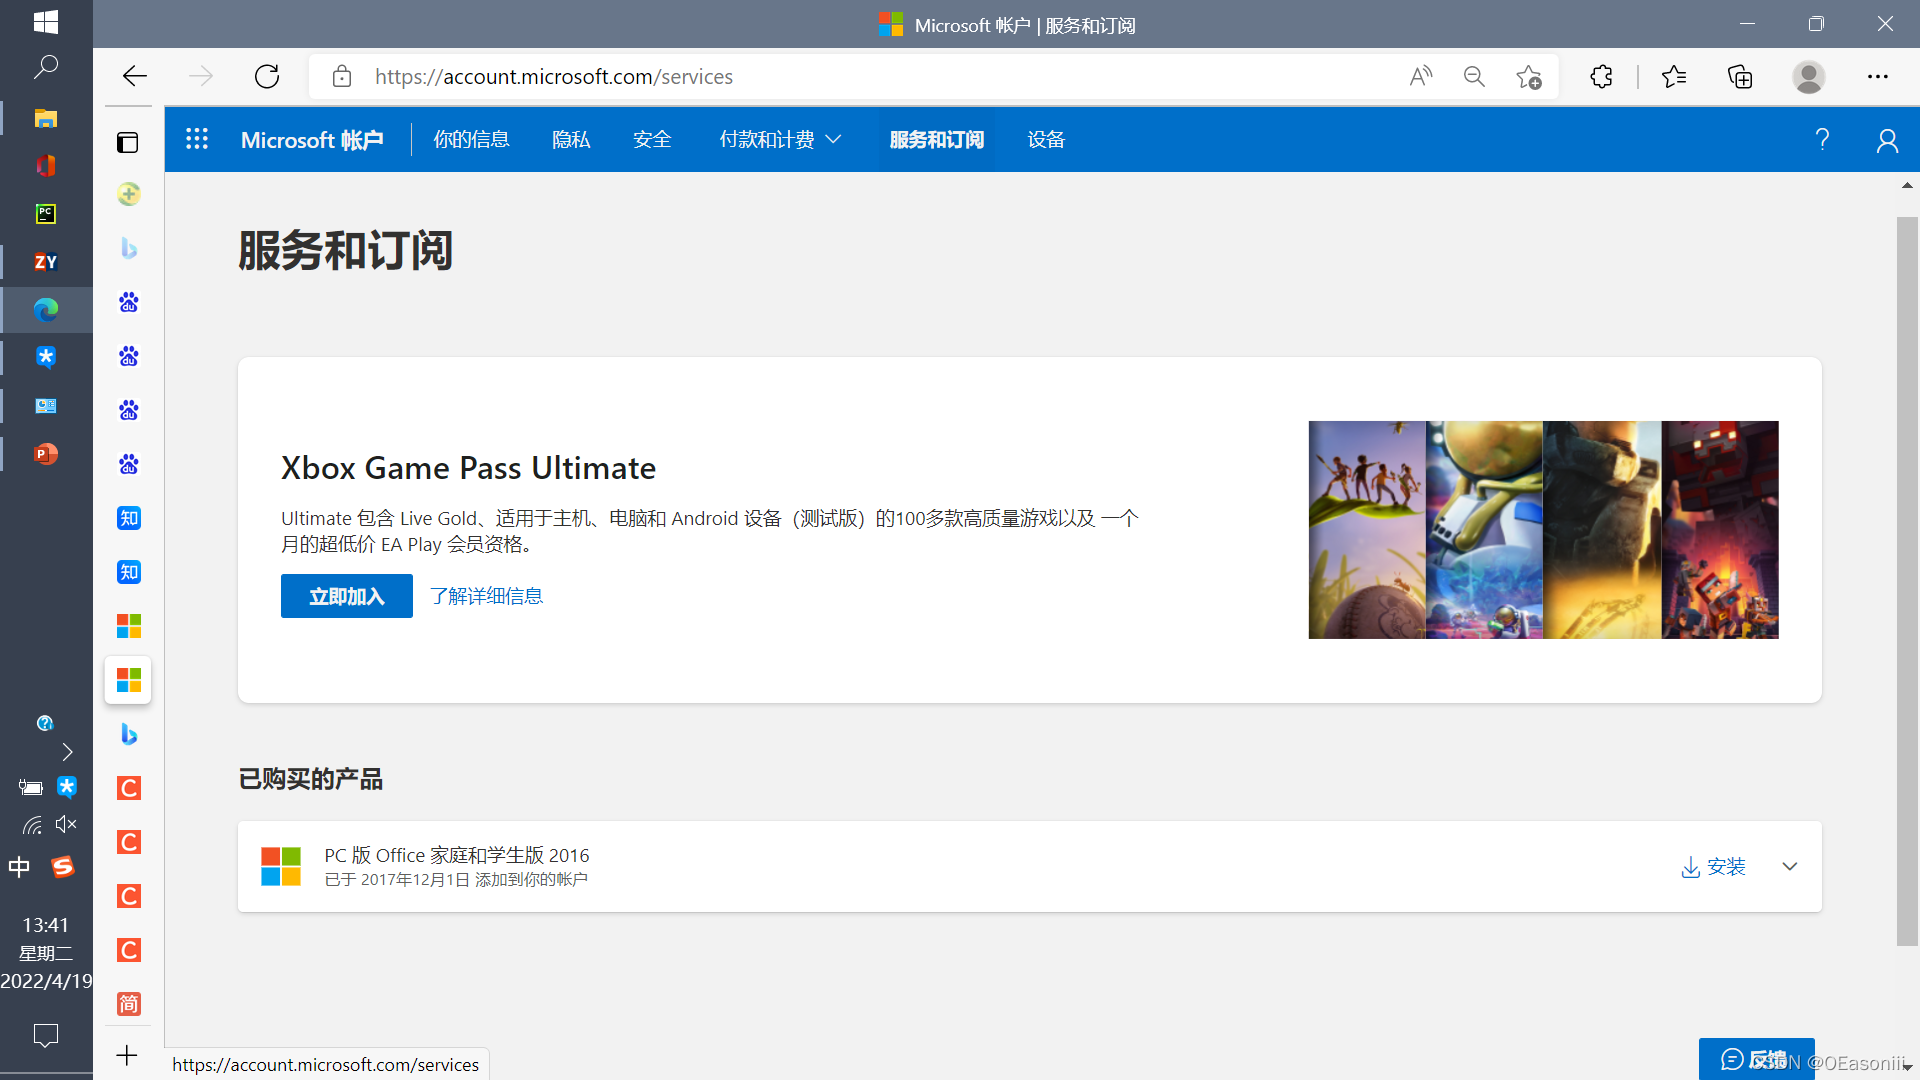Open the Read Aloud icon
The image size is (1920, 1080).
tap(1420, 77)
